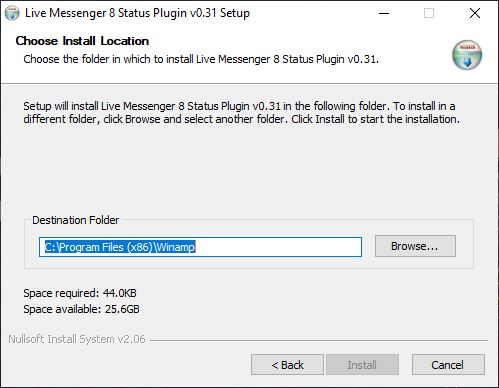499x388 pixels.
Task: Click the Choose Install Location heading
Action: 82,41
